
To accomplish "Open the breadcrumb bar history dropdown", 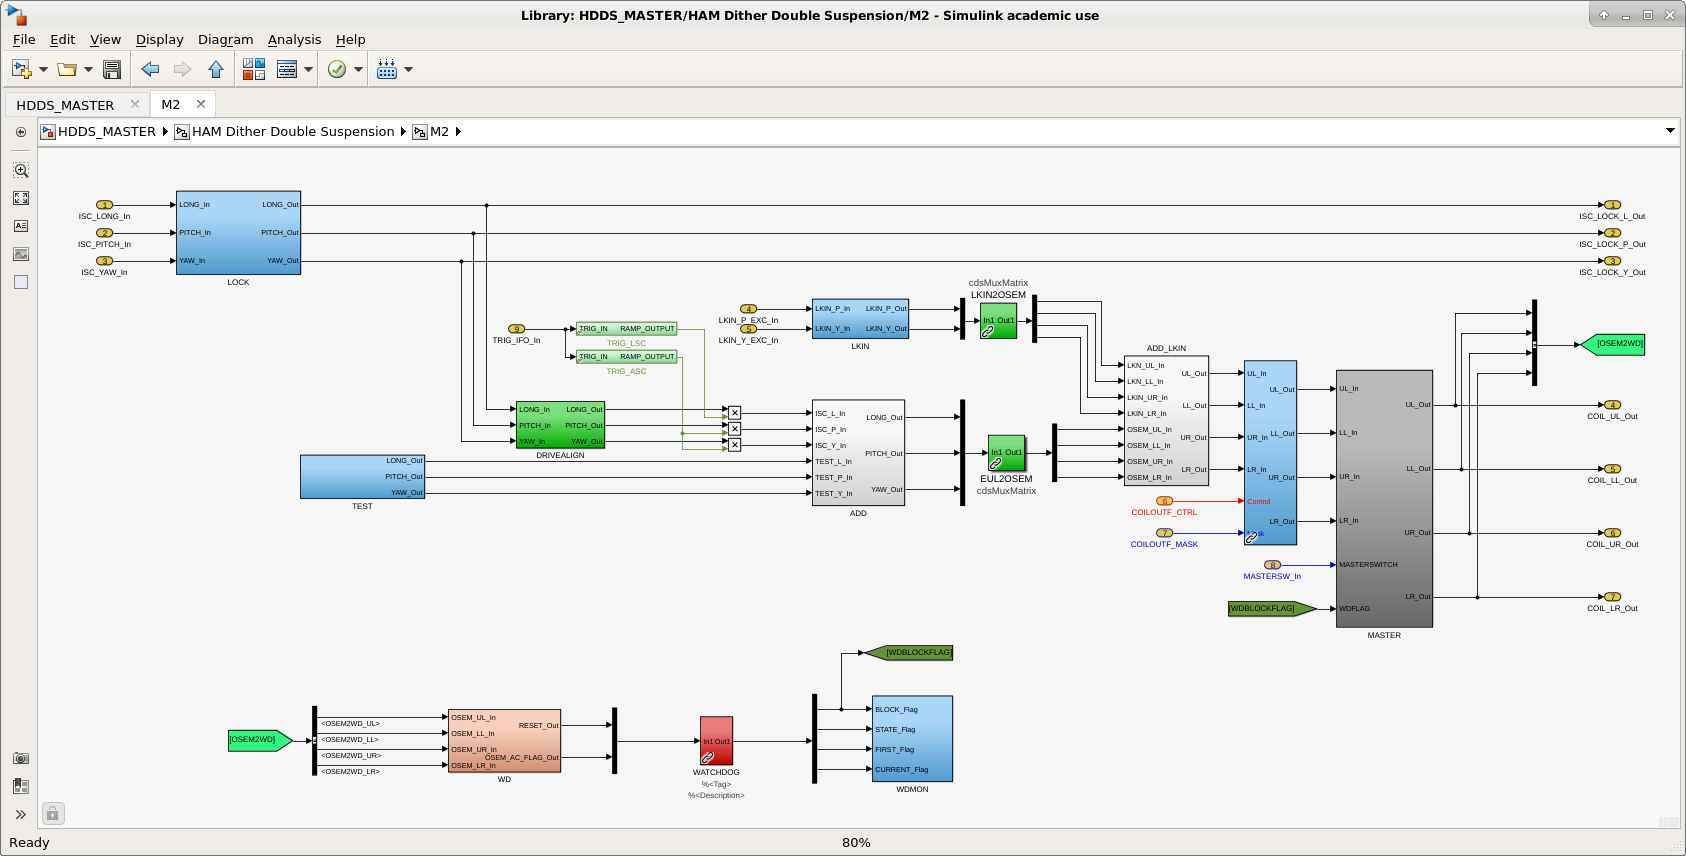I will tap(1670, 131).
